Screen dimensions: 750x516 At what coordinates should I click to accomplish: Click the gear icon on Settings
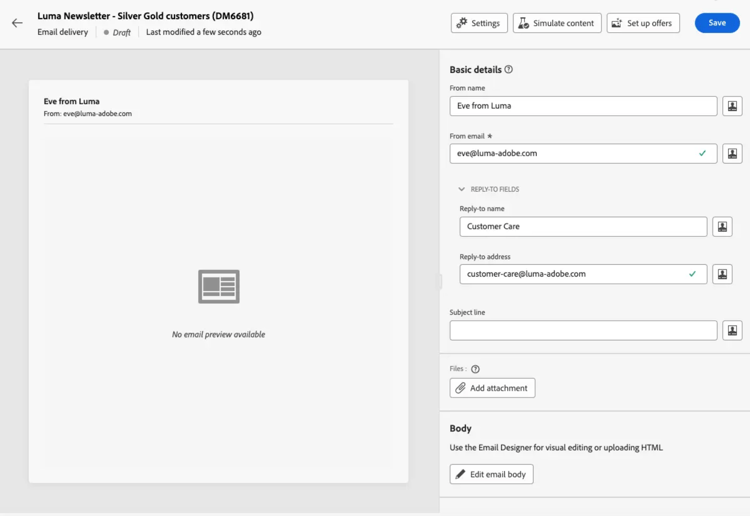point(462,23)
